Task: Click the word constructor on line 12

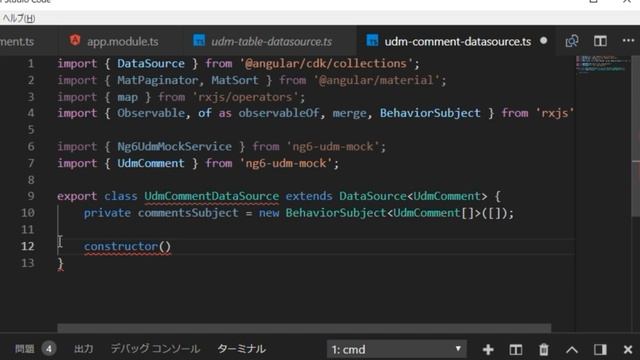Action: [x=121, y=246]
